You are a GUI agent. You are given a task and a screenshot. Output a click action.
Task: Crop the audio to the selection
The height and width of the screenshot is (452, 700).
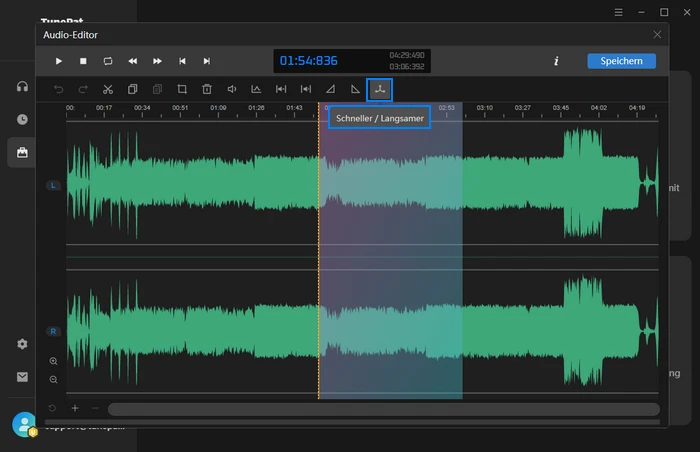click(182, 89)
